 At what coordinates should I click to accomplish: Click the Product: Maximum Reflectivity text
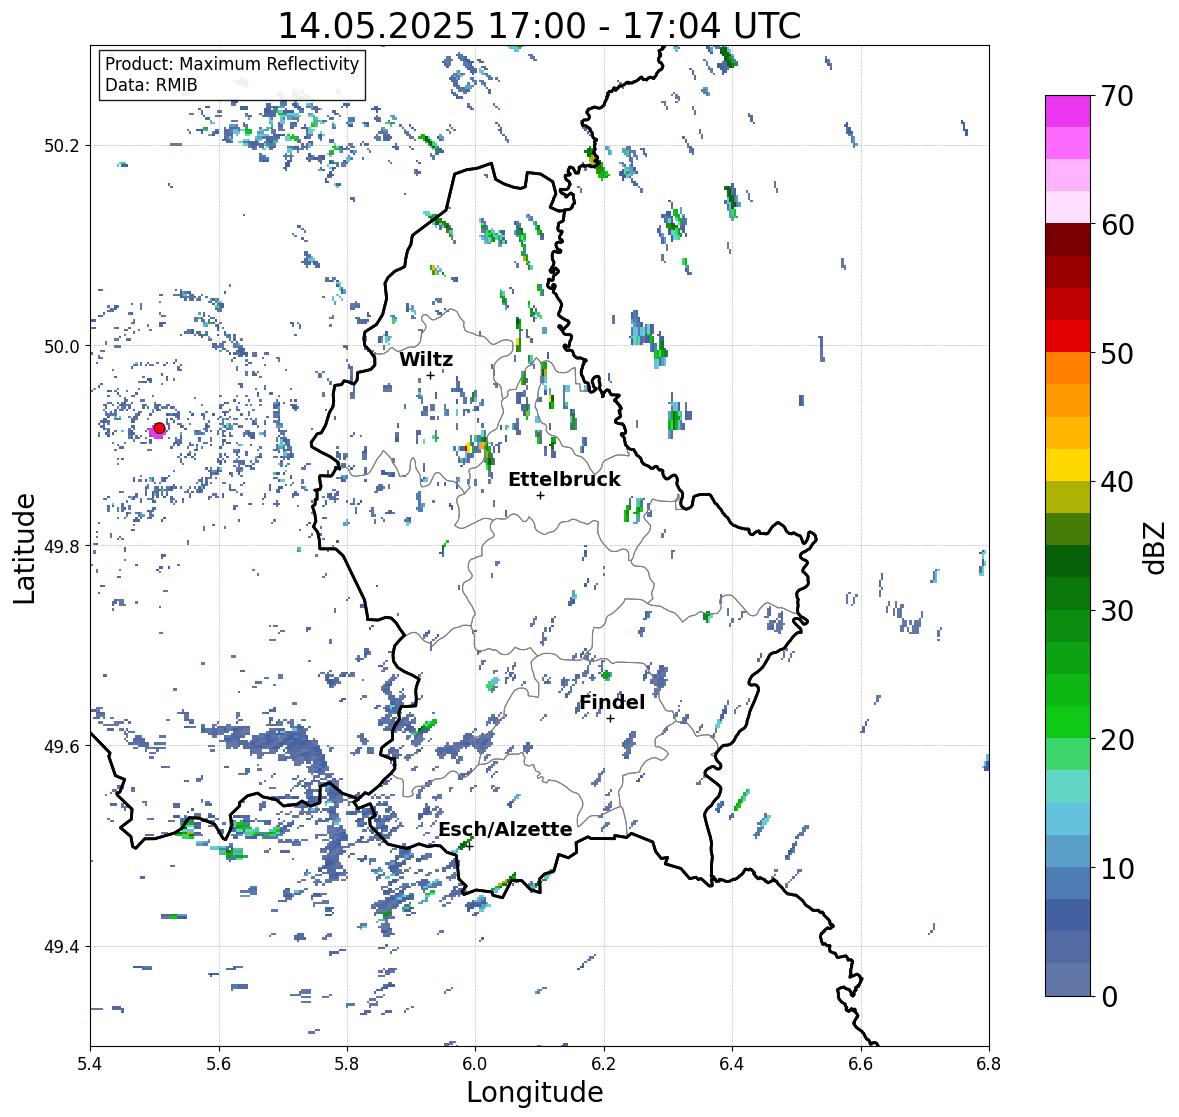click(232, 64)
